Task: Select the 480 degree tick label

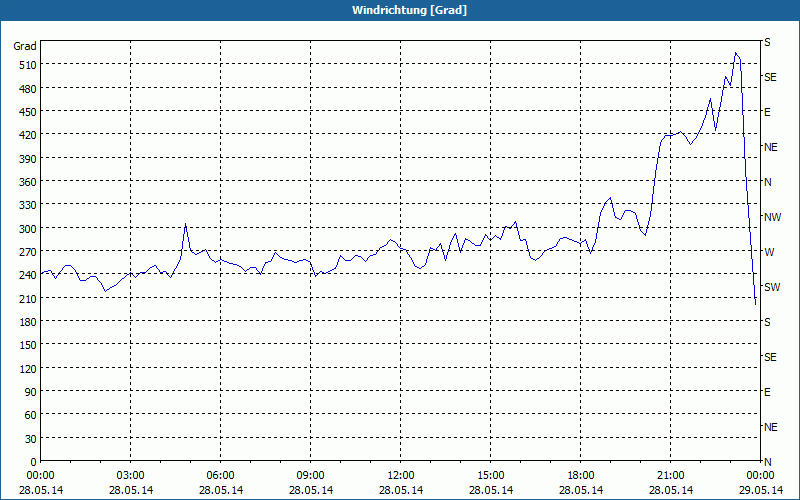Action: 28,89
